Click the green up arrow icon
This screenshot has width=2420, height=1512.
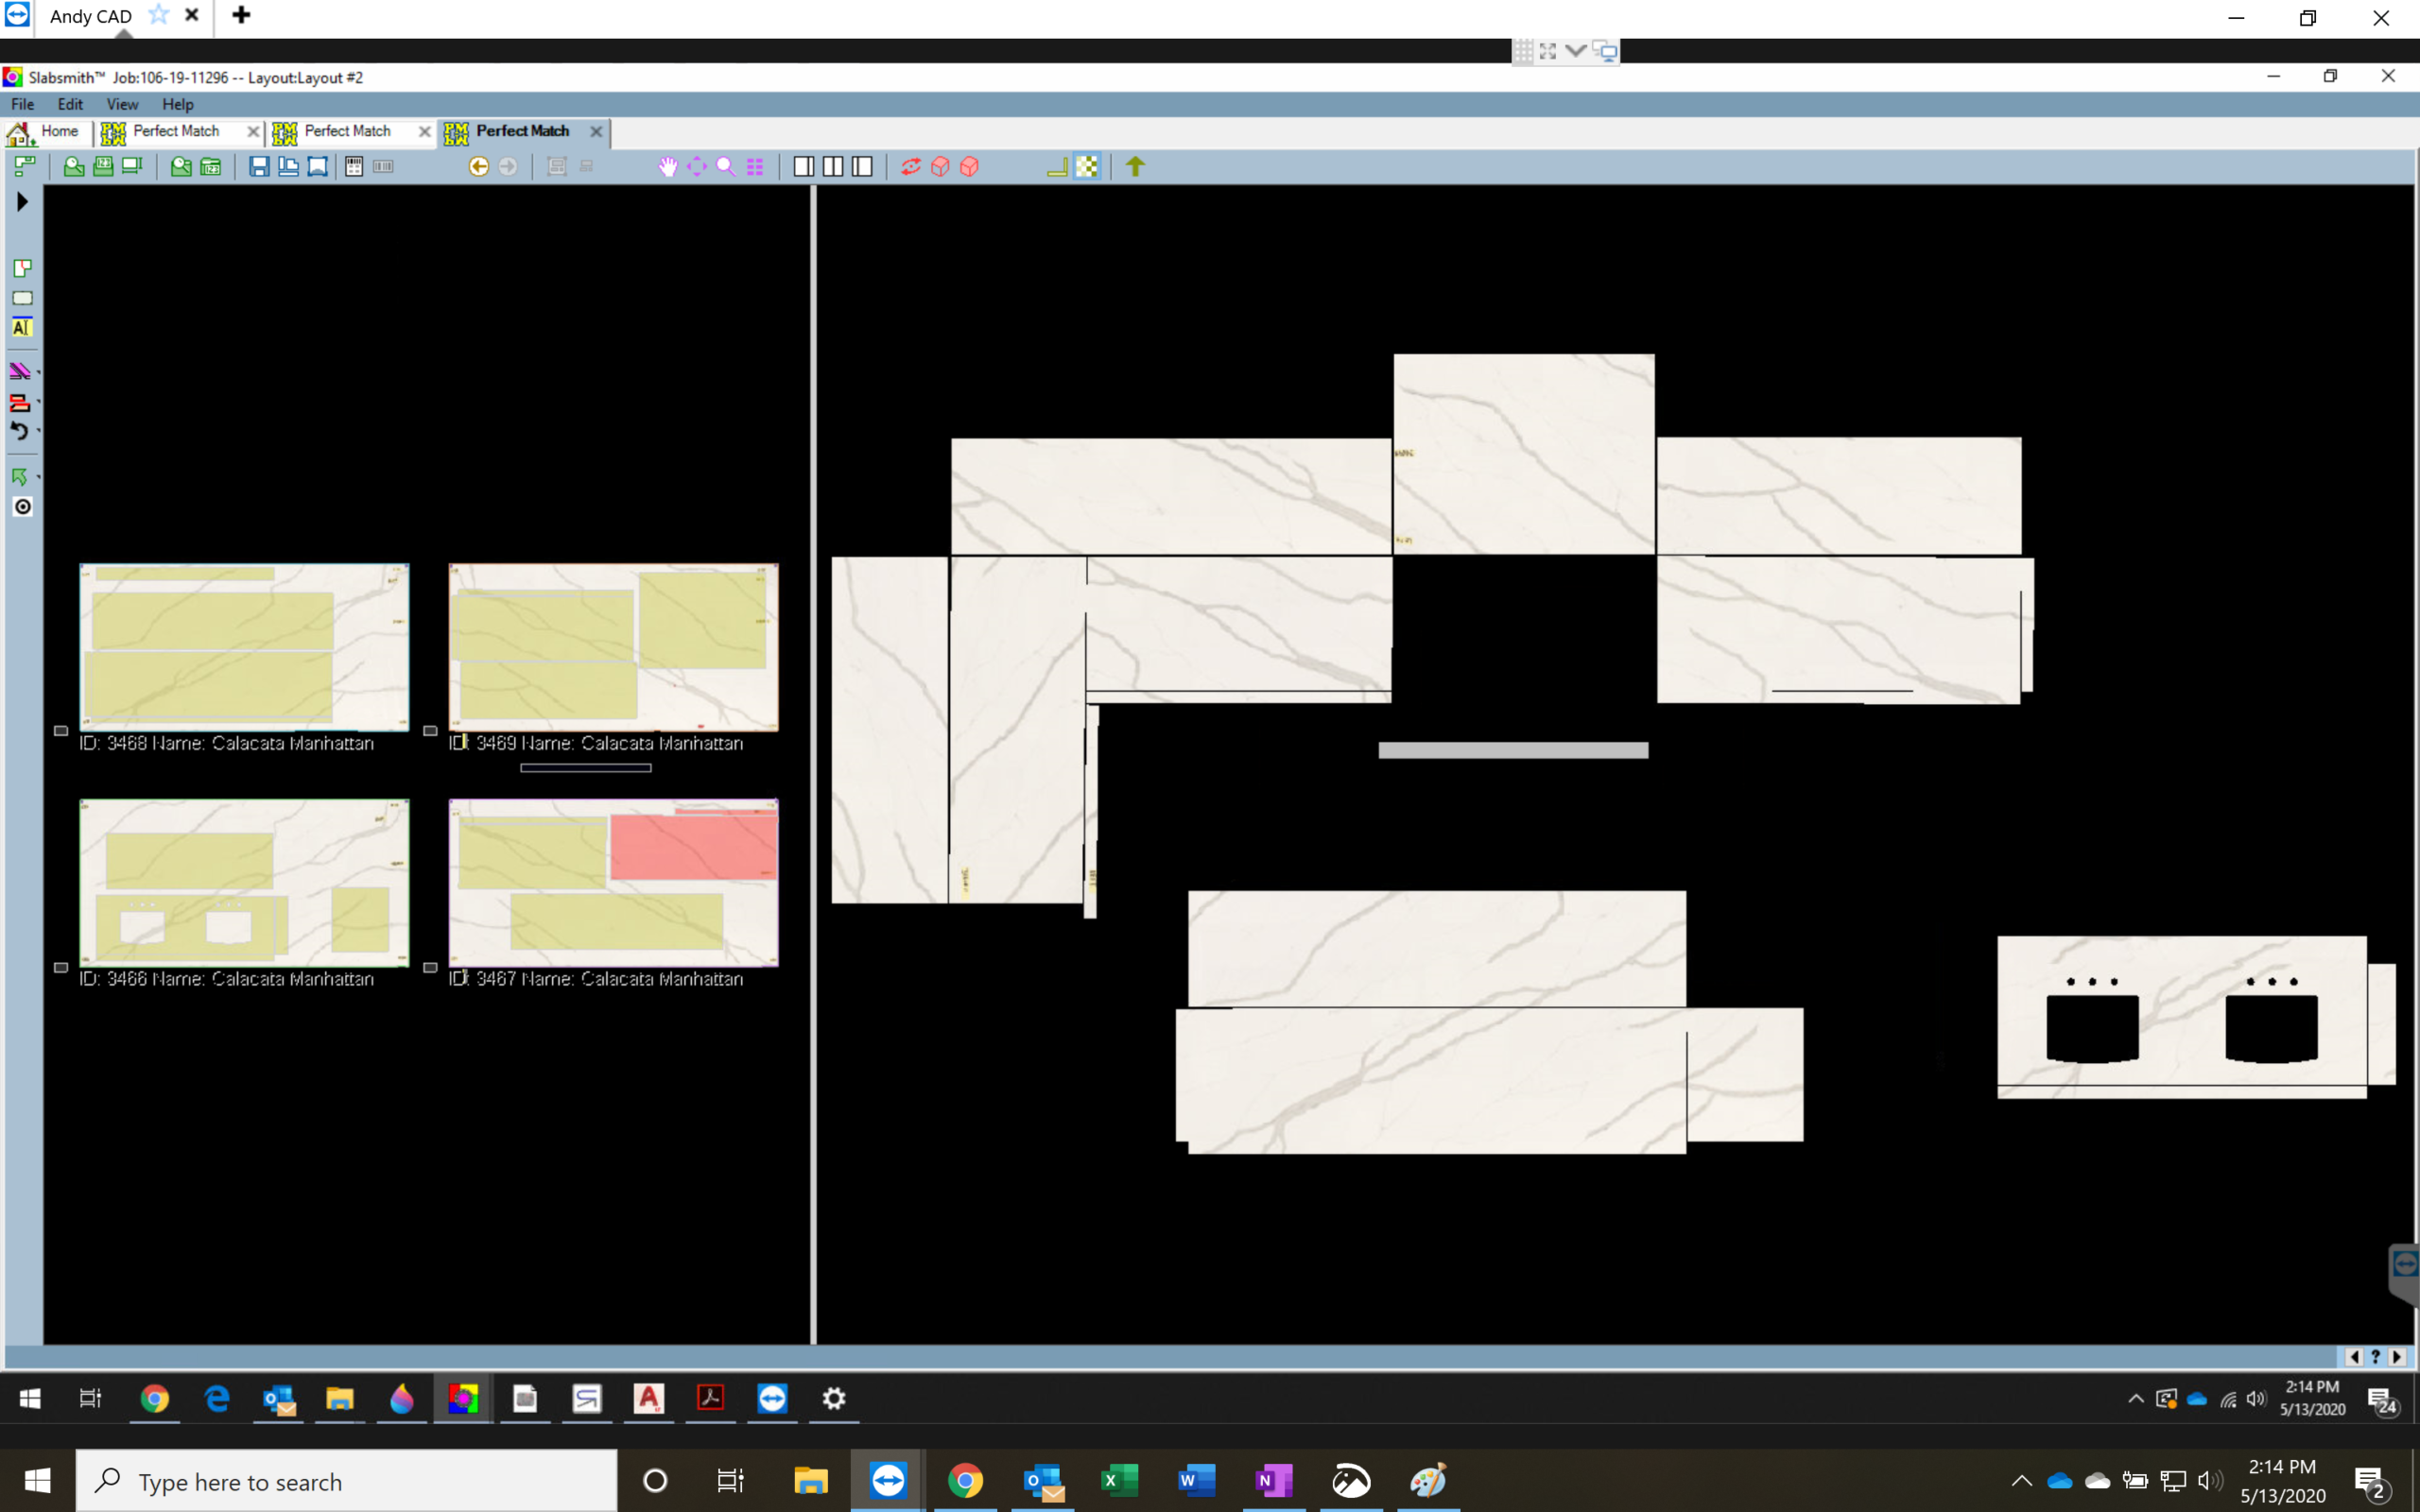click(x=1135, y=167)
